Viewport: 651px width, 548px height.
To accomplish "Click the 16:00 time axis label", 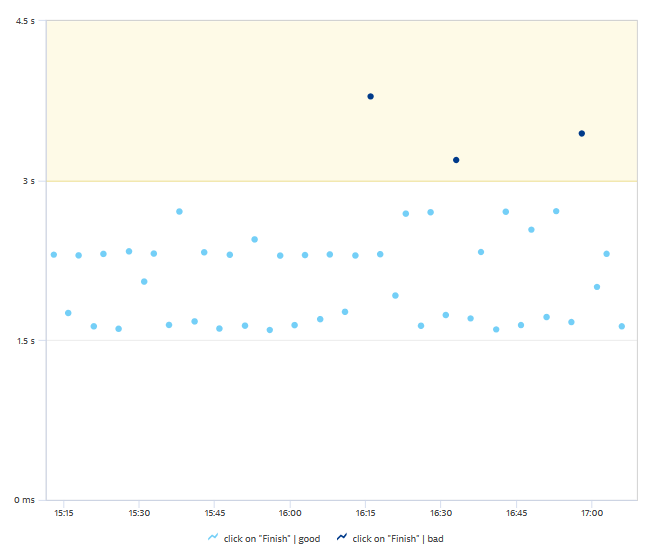I will click(x=289, y=513).
